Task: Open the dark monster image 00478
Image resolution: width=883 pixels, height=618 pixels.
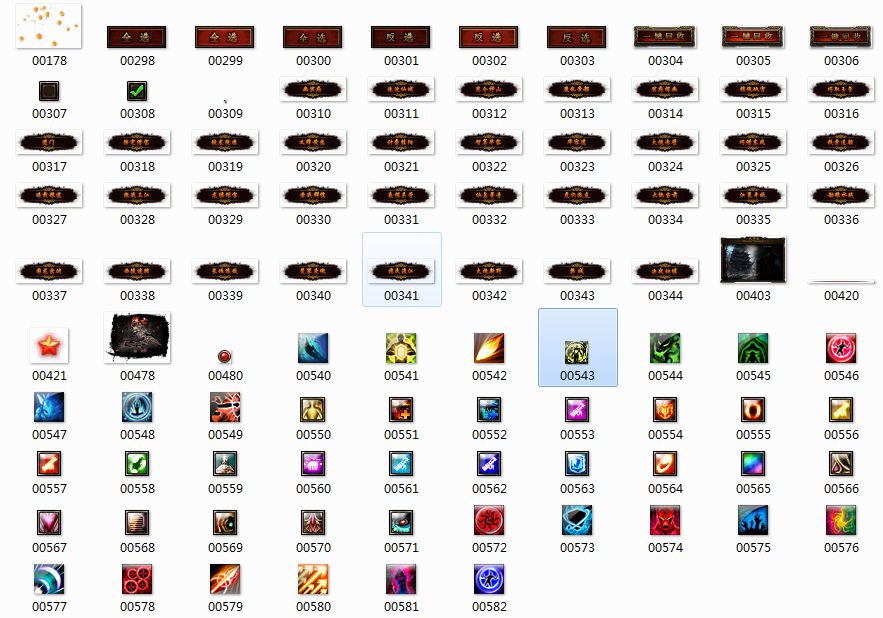Action: [137, 338]
